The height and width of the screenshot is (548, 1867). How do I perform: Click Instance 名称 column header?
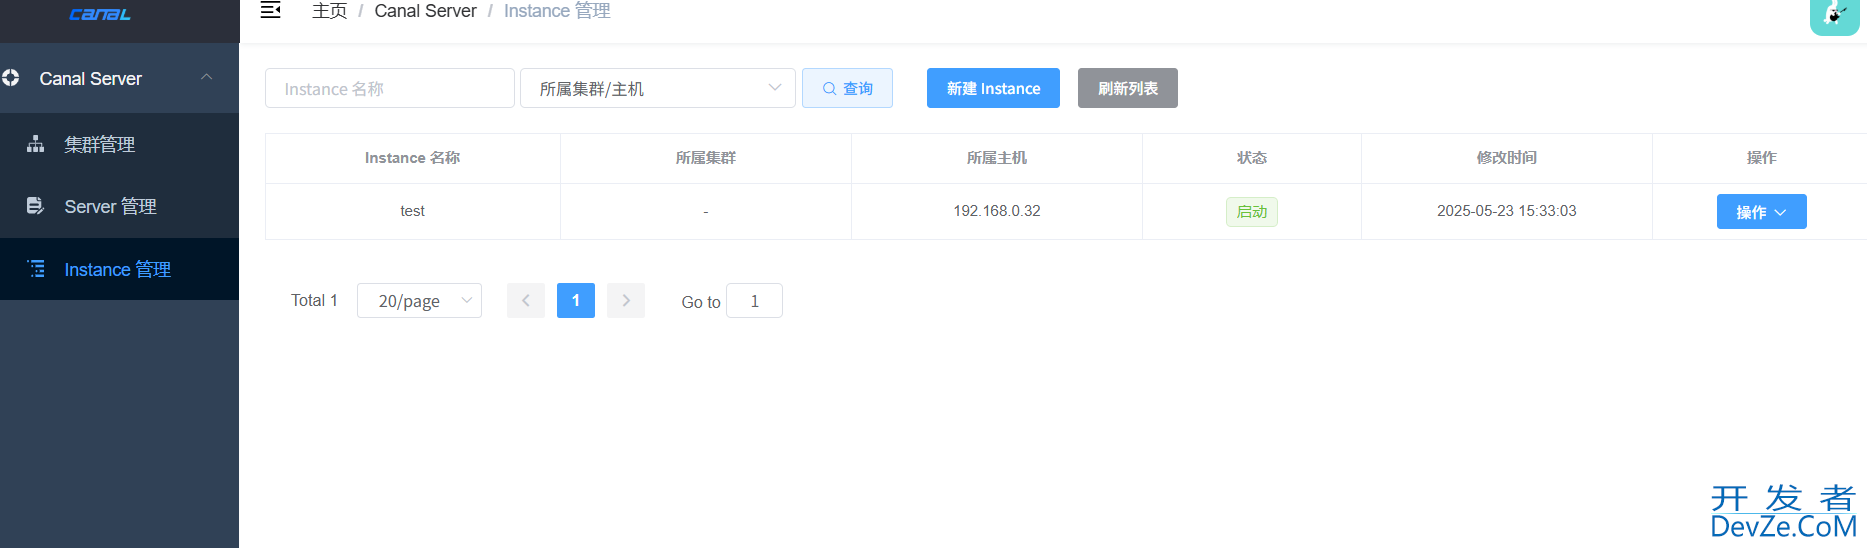[412, 158]
